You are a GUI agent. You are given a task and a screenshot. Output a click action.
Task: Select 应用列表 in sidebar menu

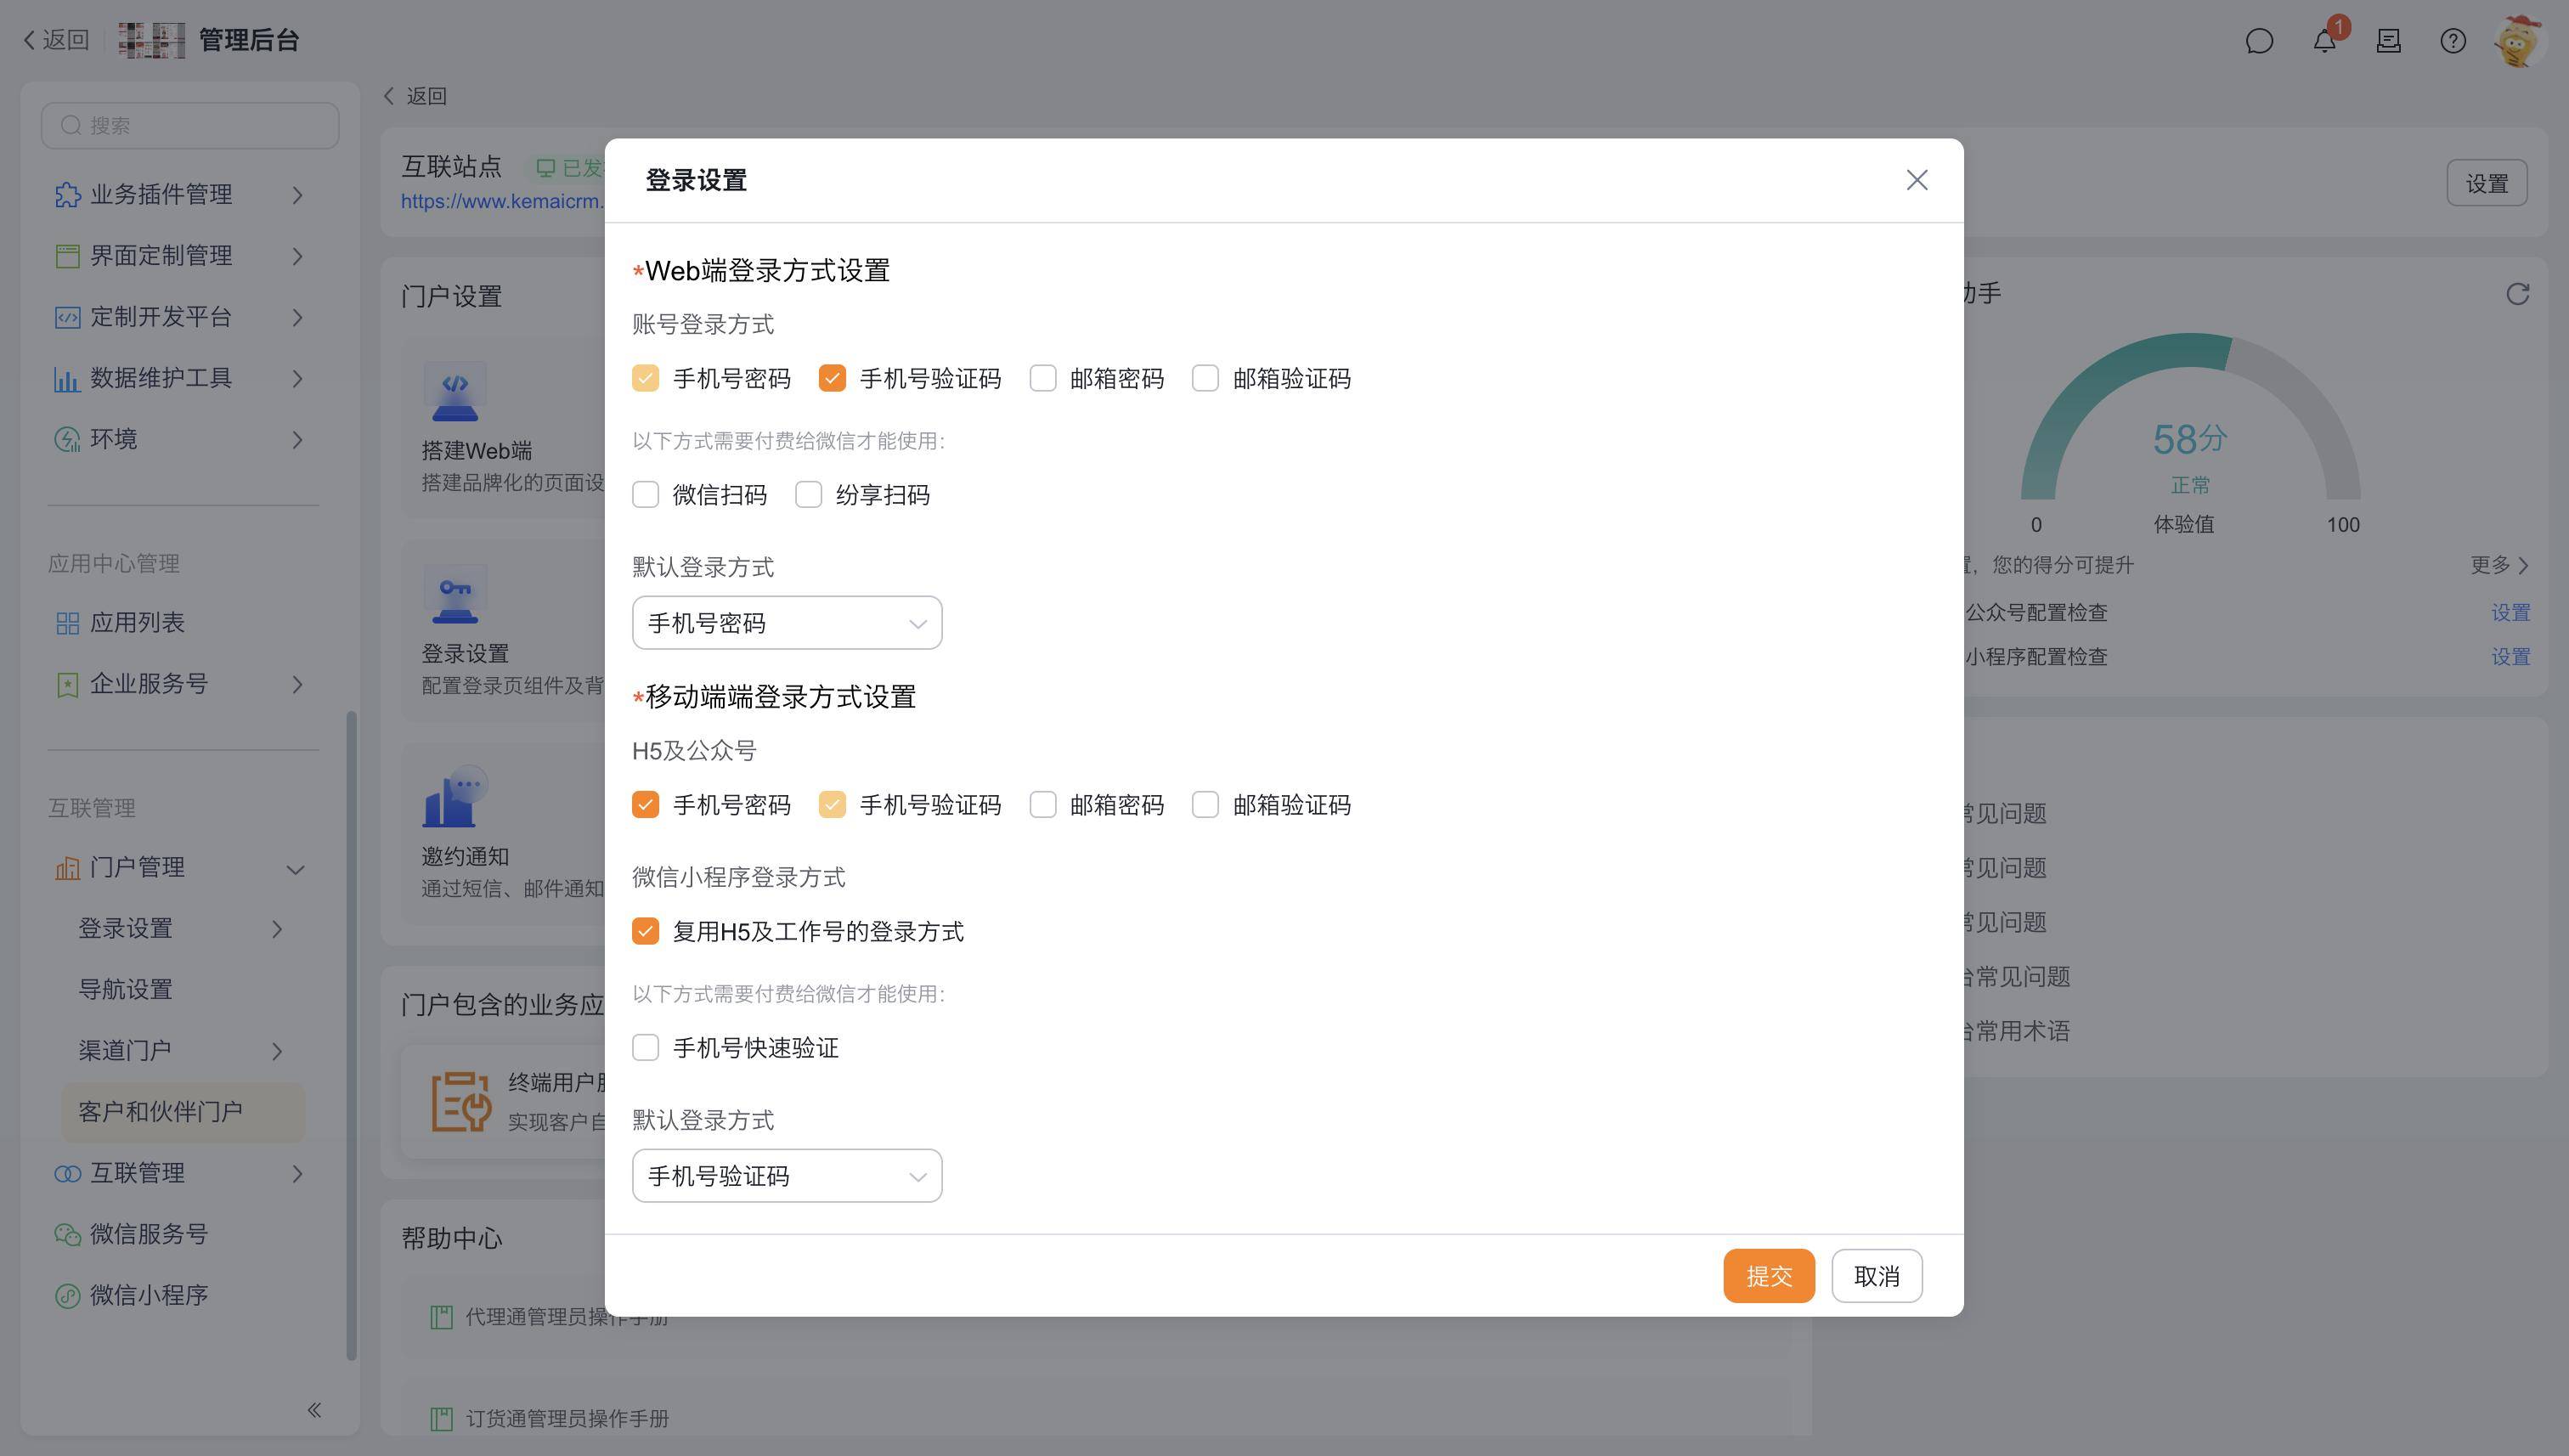click(138, 623)
